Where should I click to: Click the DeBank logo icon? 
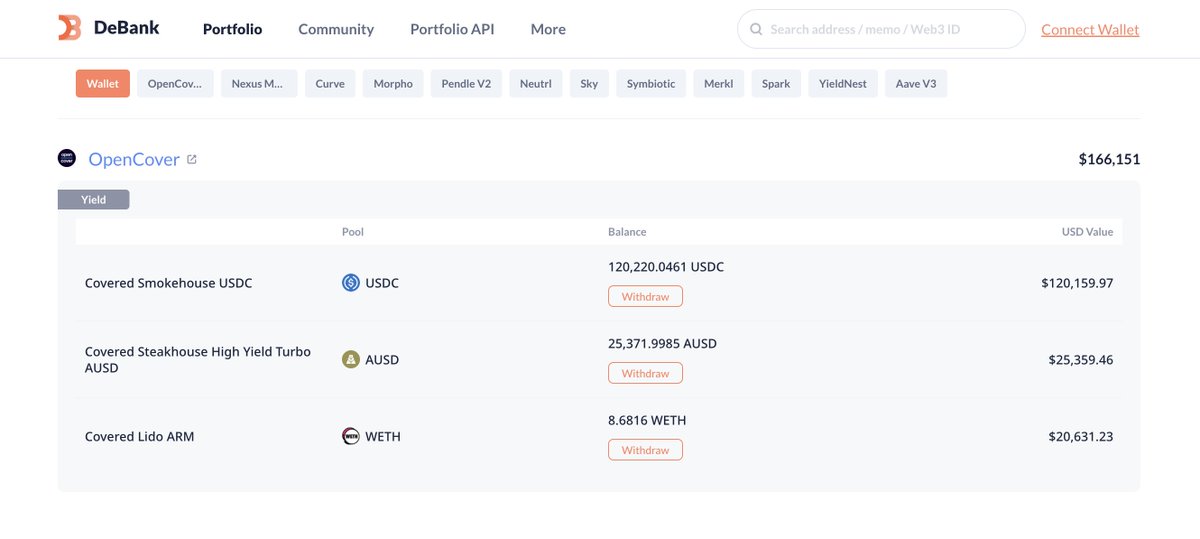(69, 29)
